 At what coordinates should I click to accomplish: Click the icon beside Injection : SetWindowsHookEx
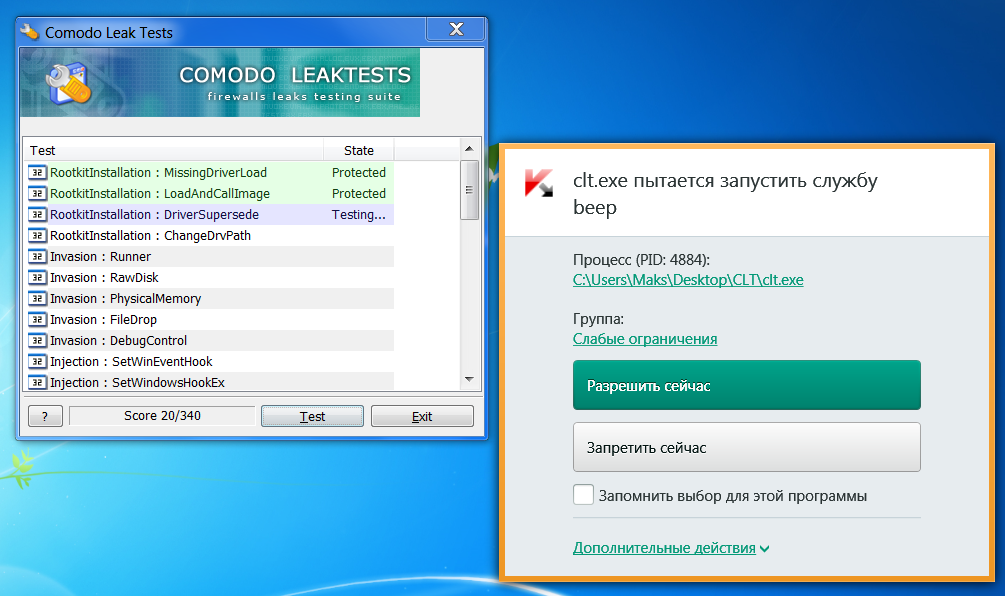tap(37, 383)
